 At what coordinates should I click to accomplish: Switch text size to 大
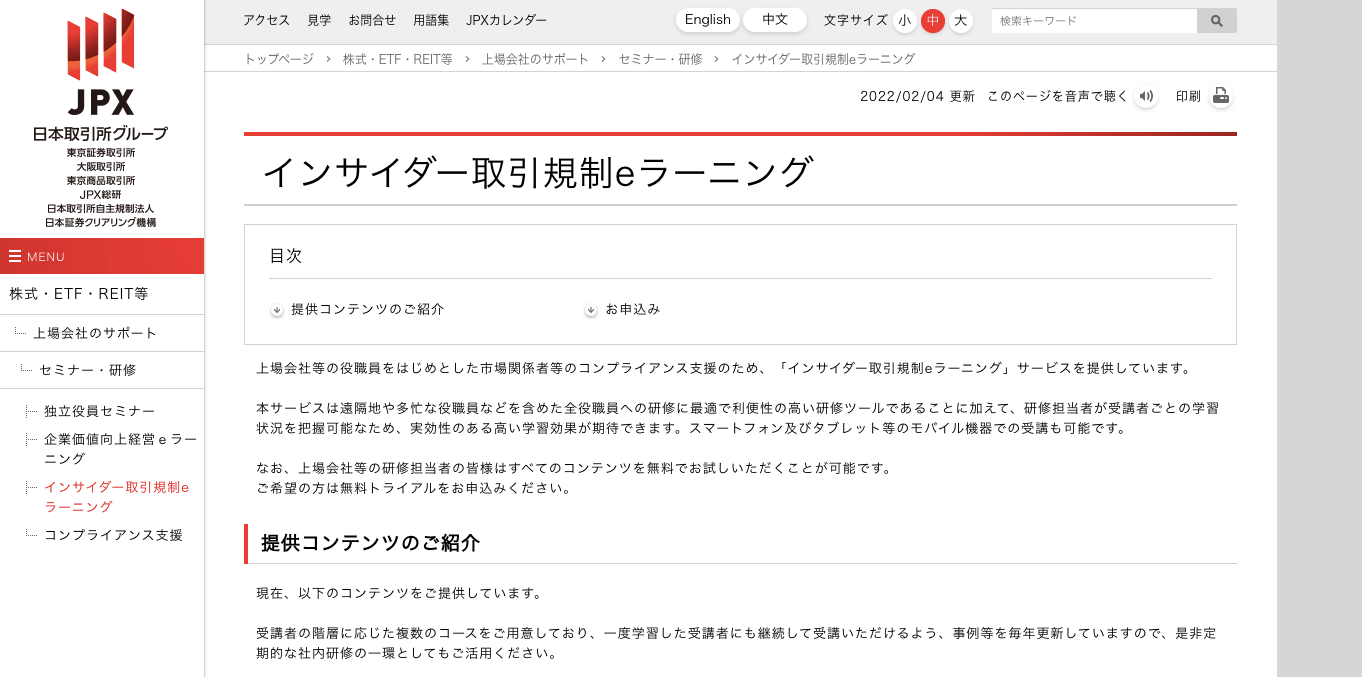(x=960, y=20)
